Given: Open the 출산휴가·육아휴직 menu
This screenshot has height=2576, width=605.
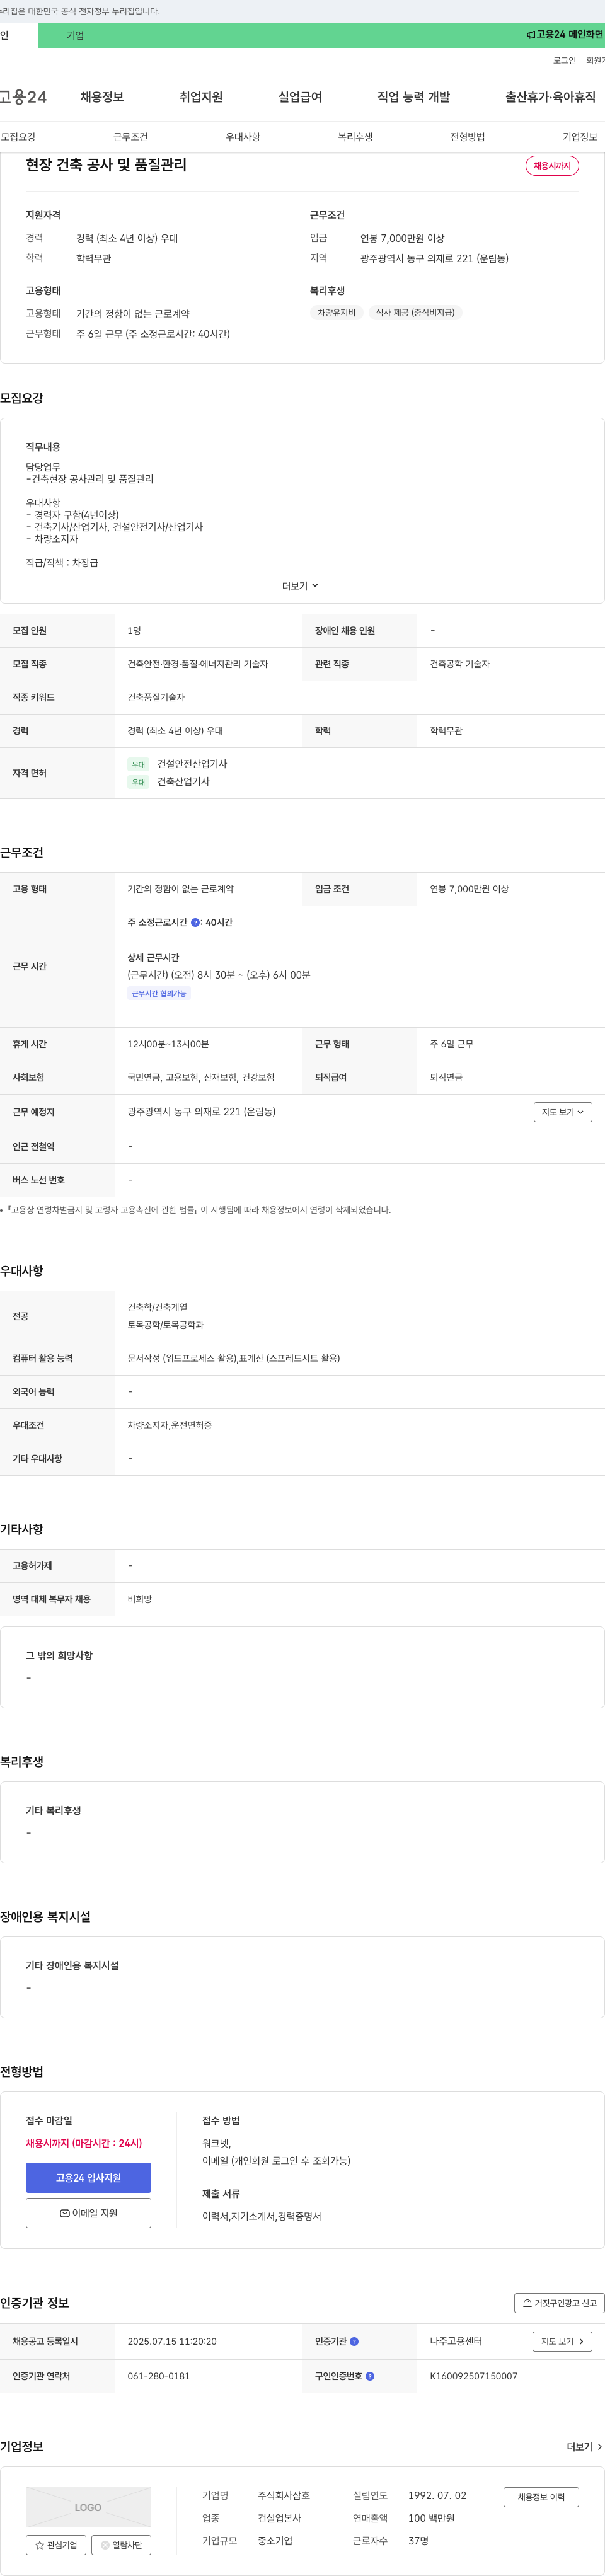Looking at the screenshot, I should 550,97.
